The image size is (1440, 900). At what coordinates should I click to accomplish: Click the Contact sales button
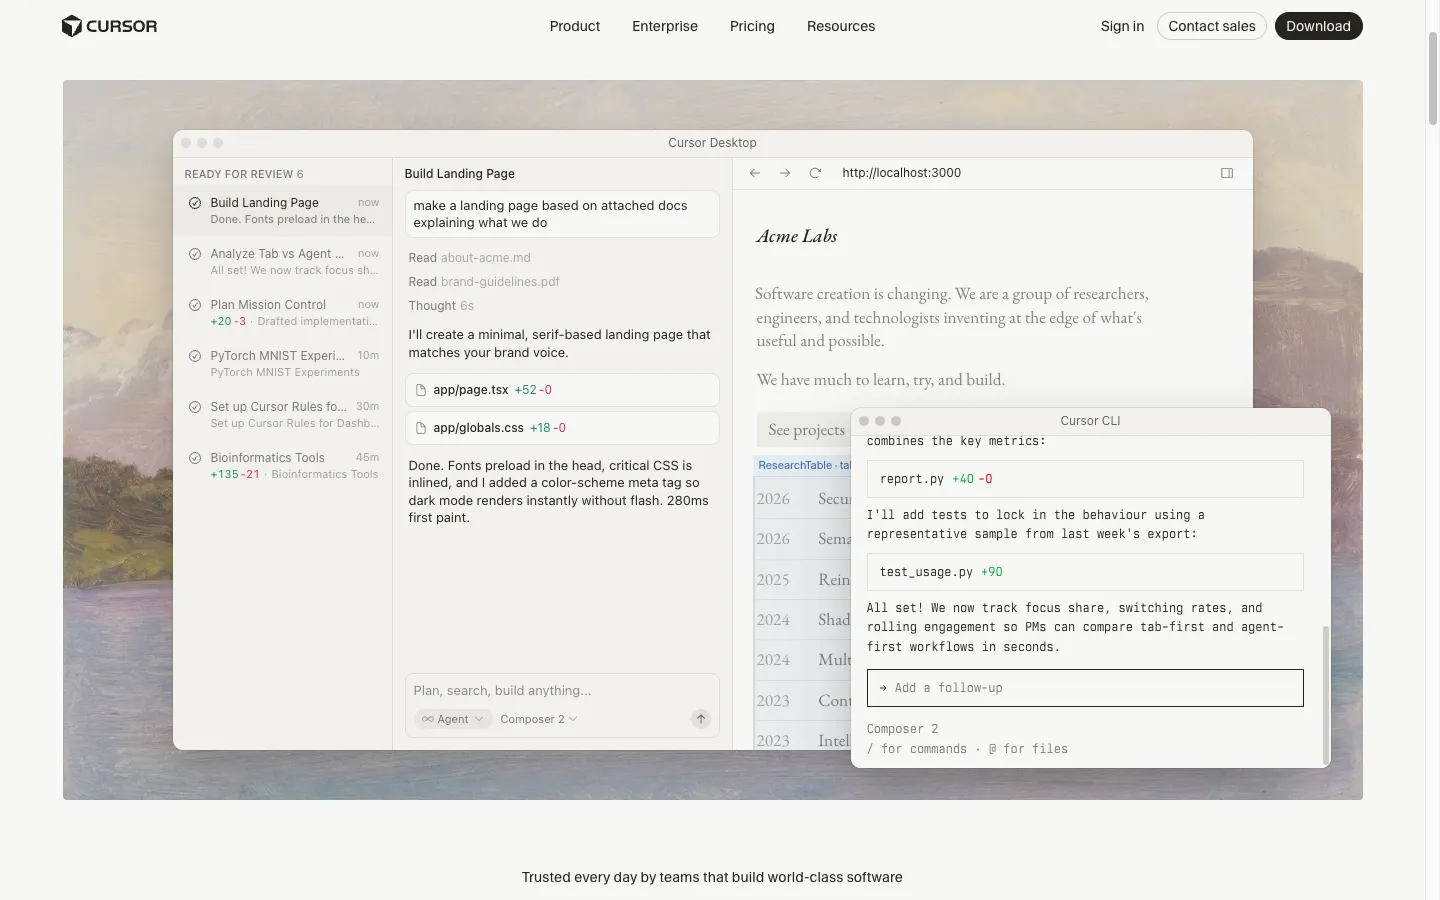click(x=1212, y=26)
